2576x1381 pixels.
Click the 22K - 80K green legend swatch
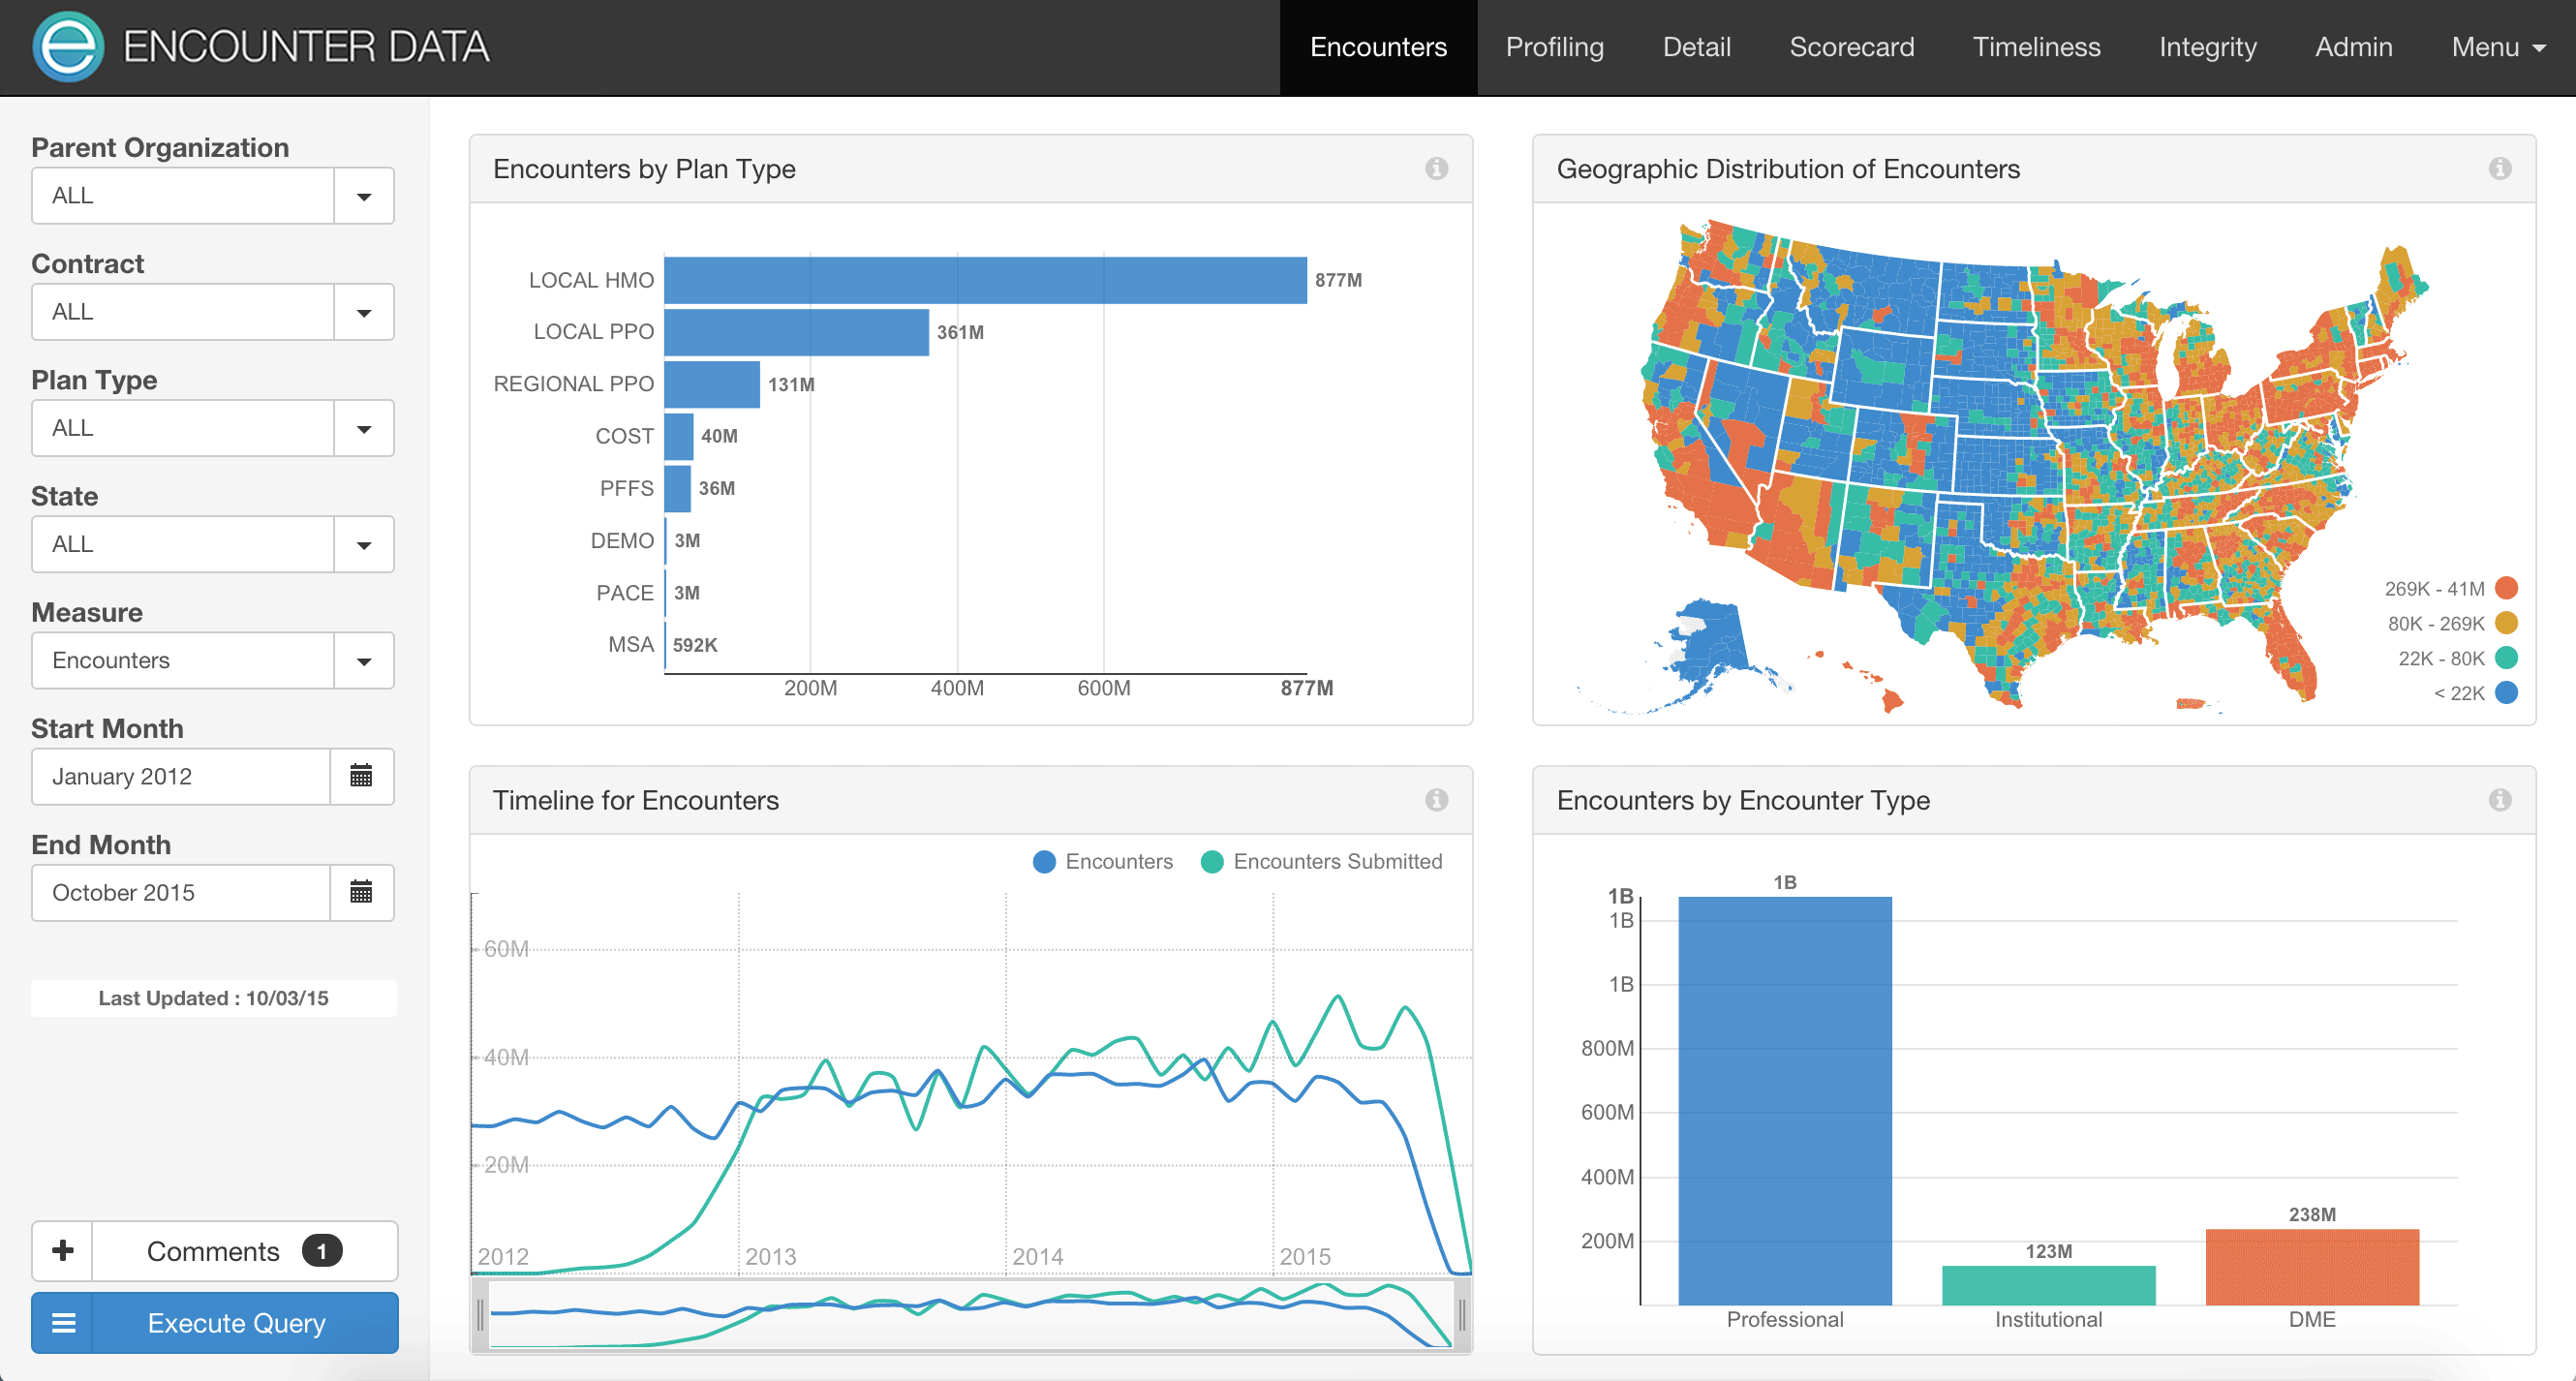tap(2506, 658)
